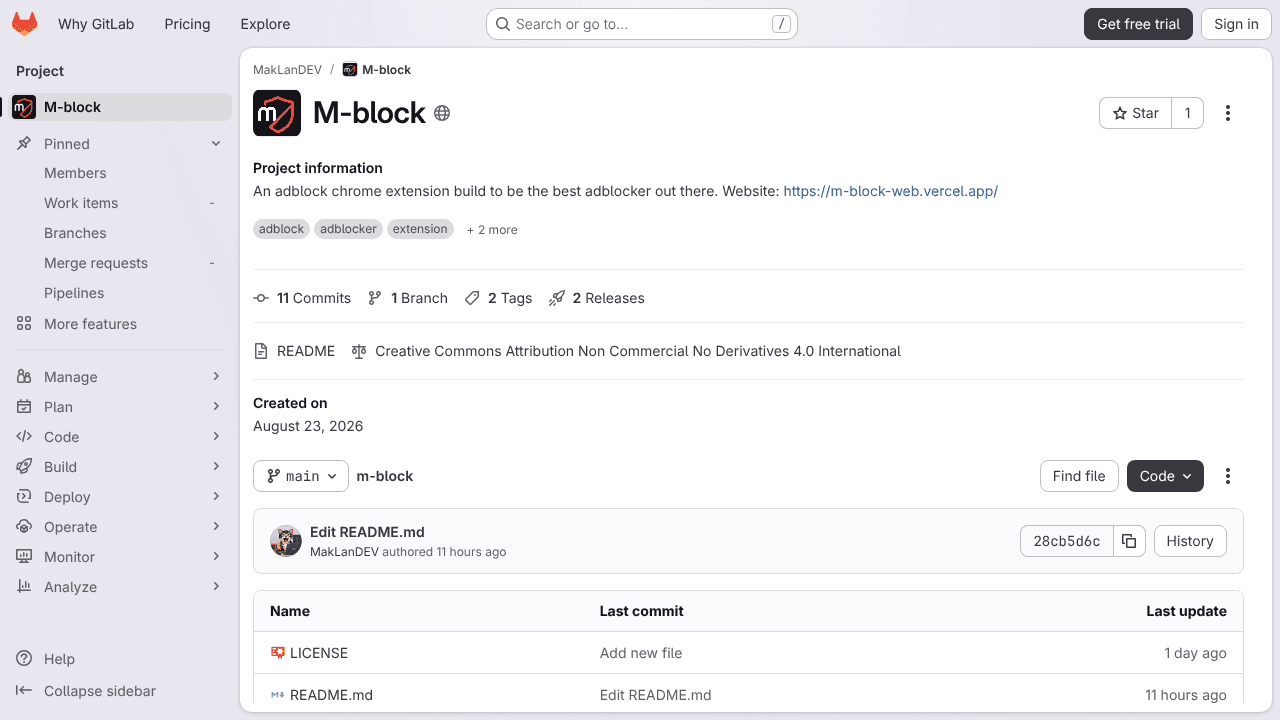Click the README.md markdown file icon
This screenshot has height=720, width=1280.
pos(278,695)
